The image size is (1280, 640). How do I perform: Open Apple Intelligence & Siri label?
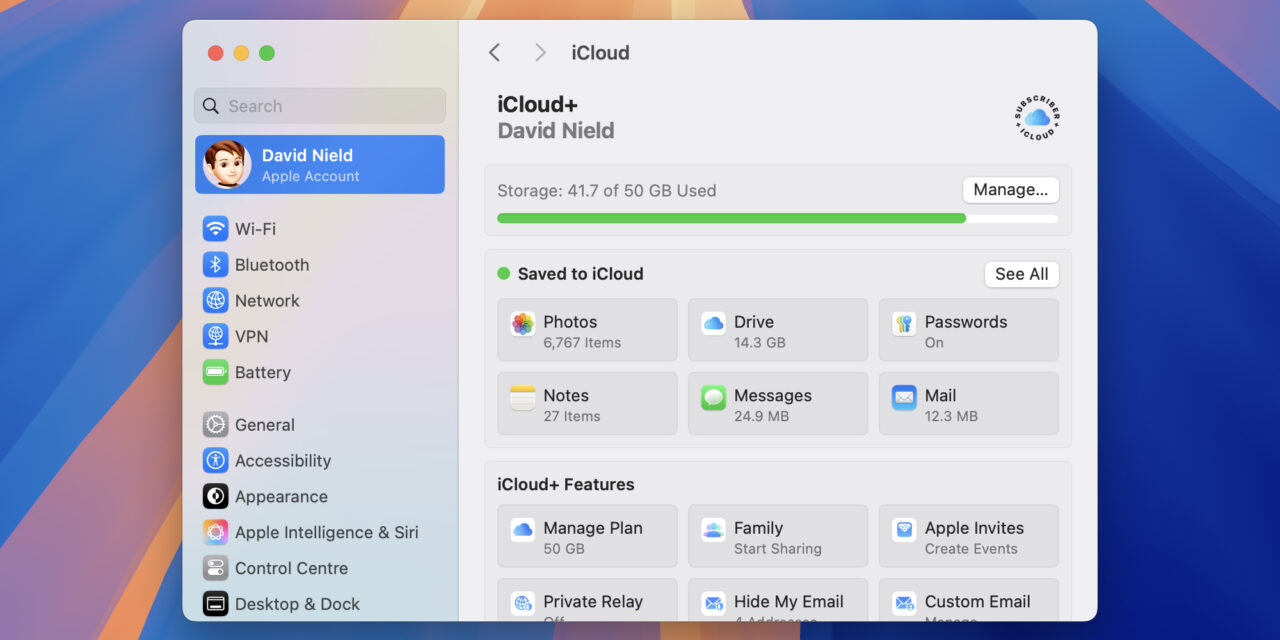(327, 533)
